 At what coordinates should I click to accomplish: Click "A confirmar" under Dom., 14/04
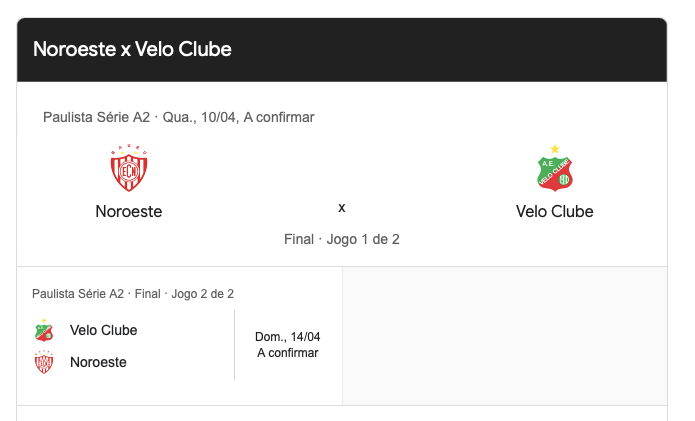coord(287,353)
